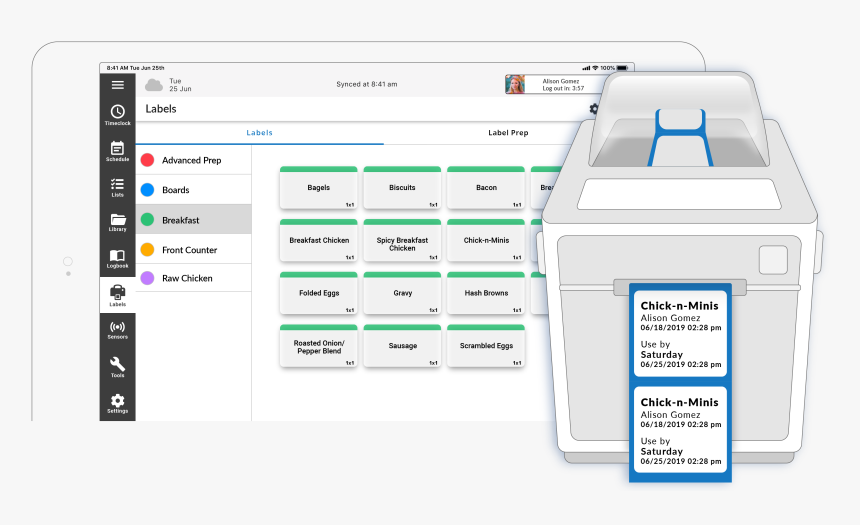Click the red Advanced Prep color dot

[147, 160]
